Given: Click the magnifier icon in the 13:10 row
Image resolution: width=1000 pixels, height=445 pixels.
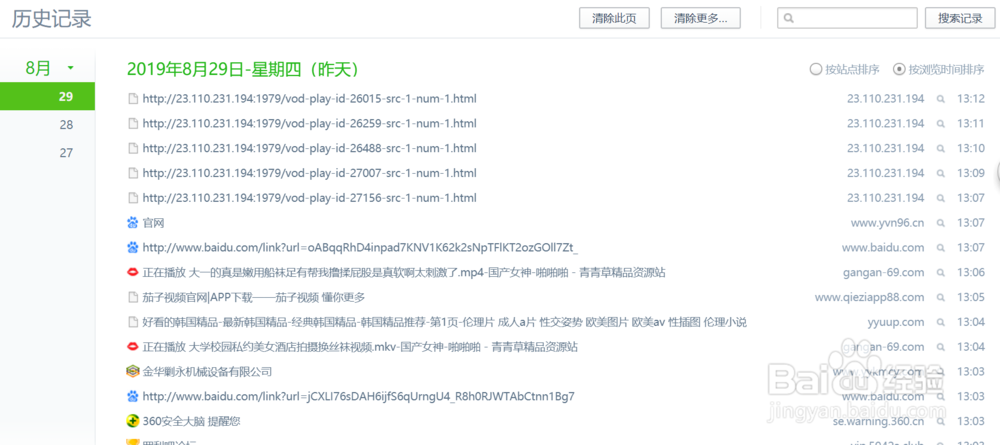Looking at the screenshot, I should click(940, 149).
